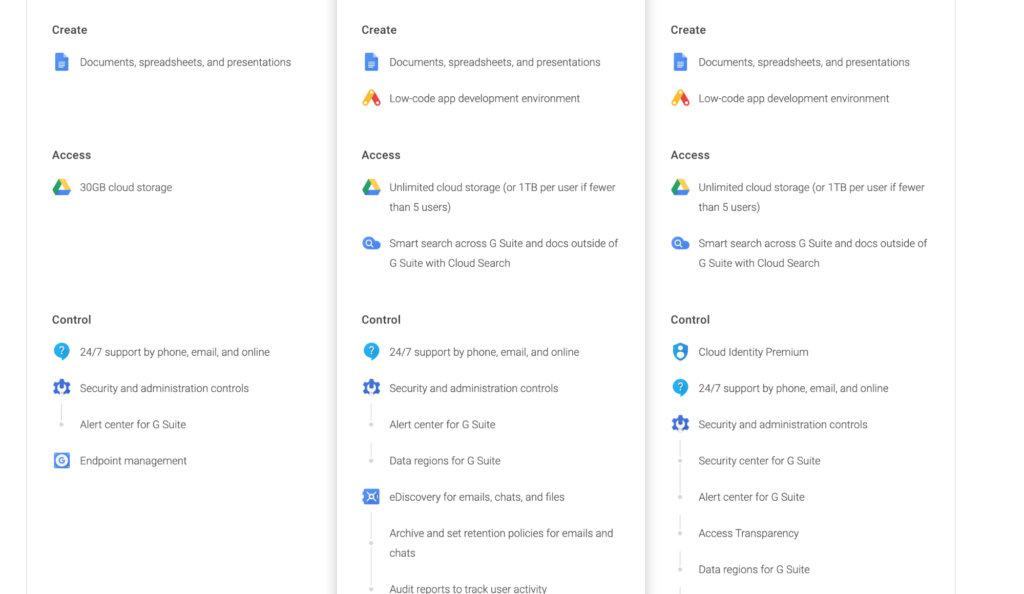1024x594 pixels.
Task: Click support question icon in third column
Action: pos(680,388)
